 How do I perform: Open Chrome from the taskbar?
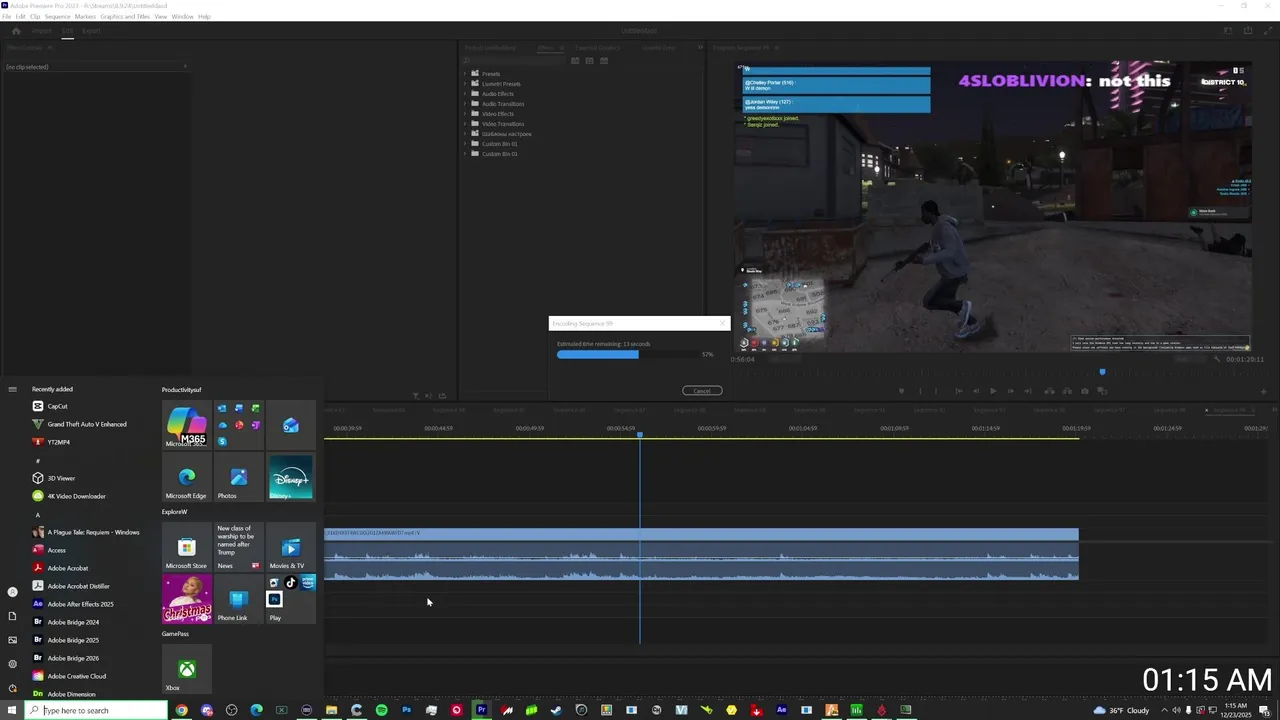pos(181,710)
